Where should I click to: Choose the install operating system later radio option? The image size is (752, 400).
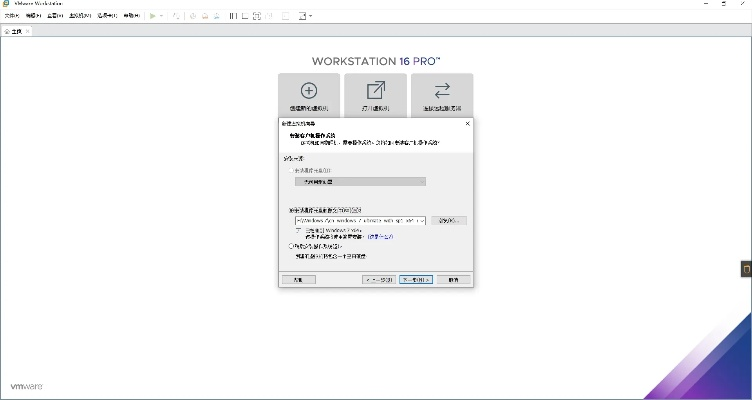point(291,245)
